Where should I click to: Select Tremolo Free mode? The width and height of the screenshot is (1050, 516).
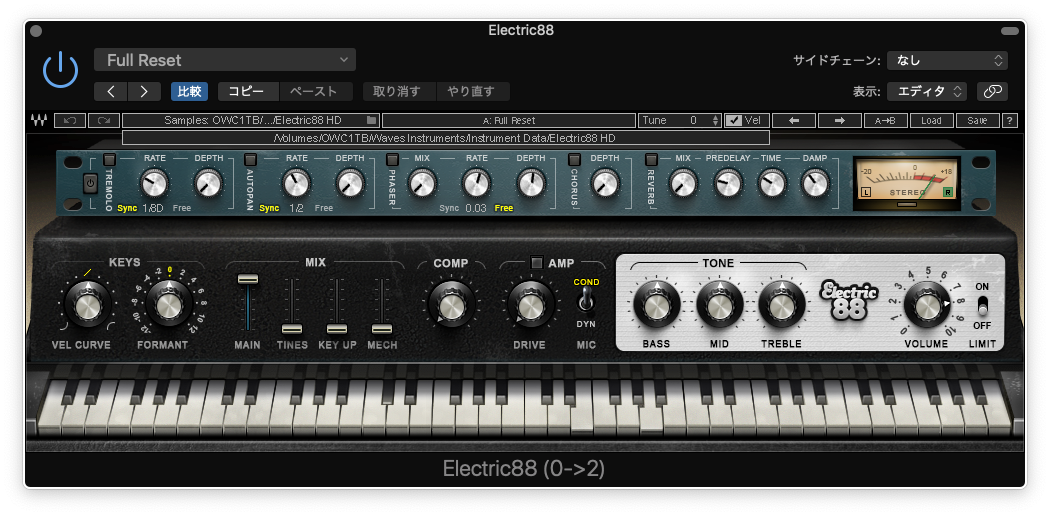pyautogui.click(x=181, y=208)
